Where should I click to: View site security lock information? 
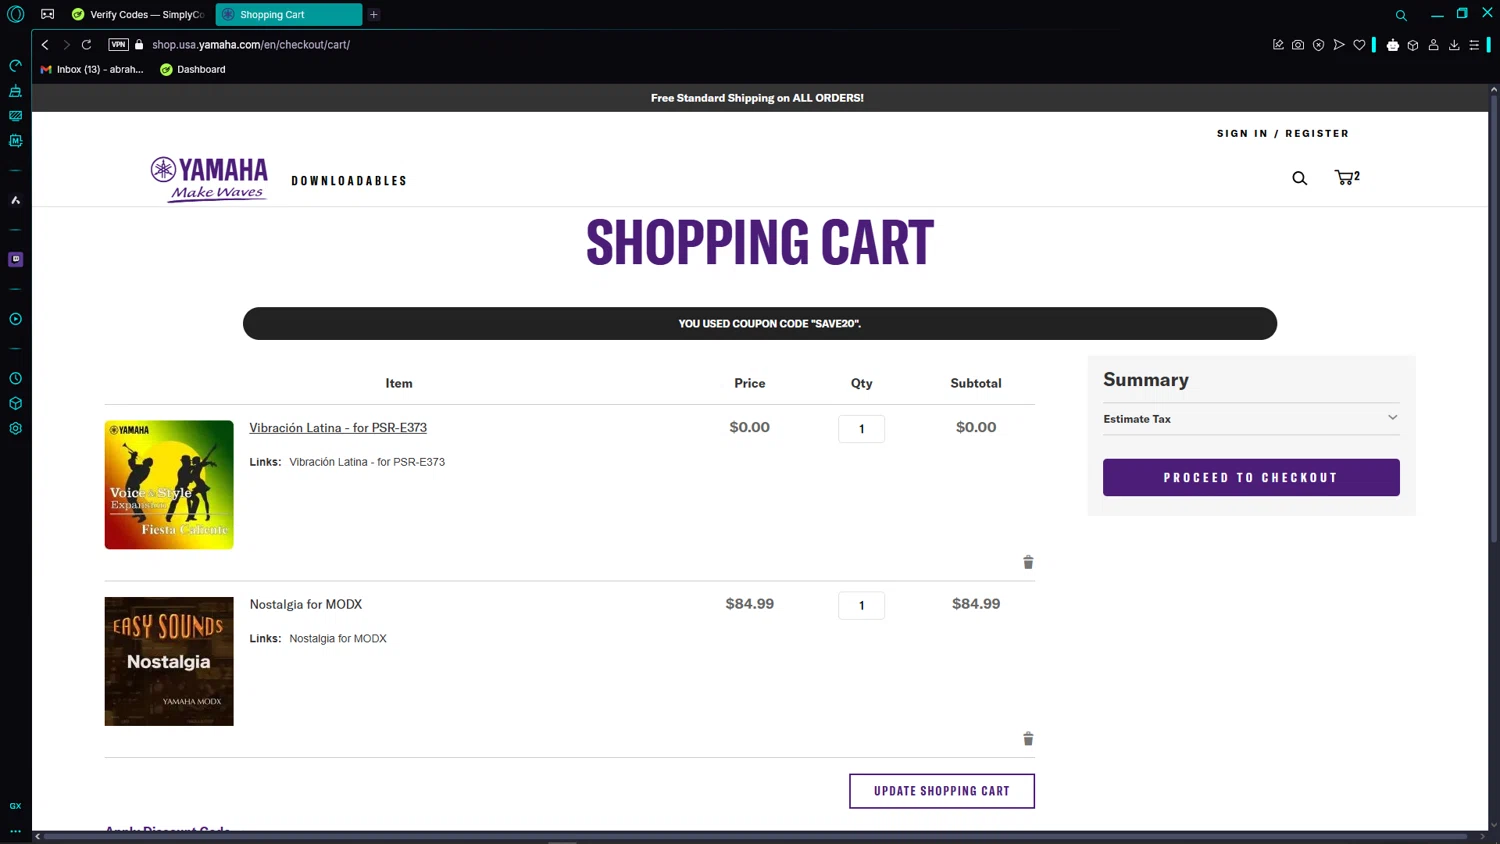(139, 44)
